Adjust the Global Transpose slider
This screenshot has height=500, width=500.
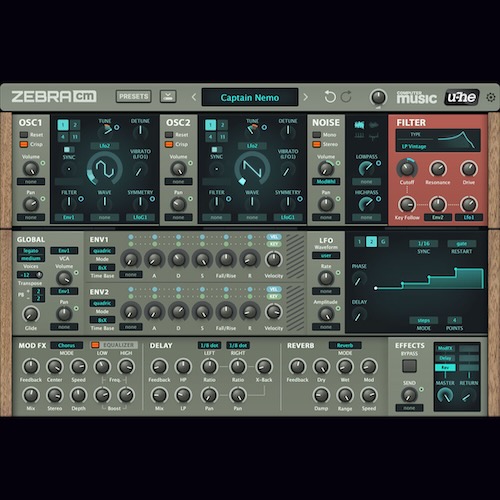coord(30,275)
